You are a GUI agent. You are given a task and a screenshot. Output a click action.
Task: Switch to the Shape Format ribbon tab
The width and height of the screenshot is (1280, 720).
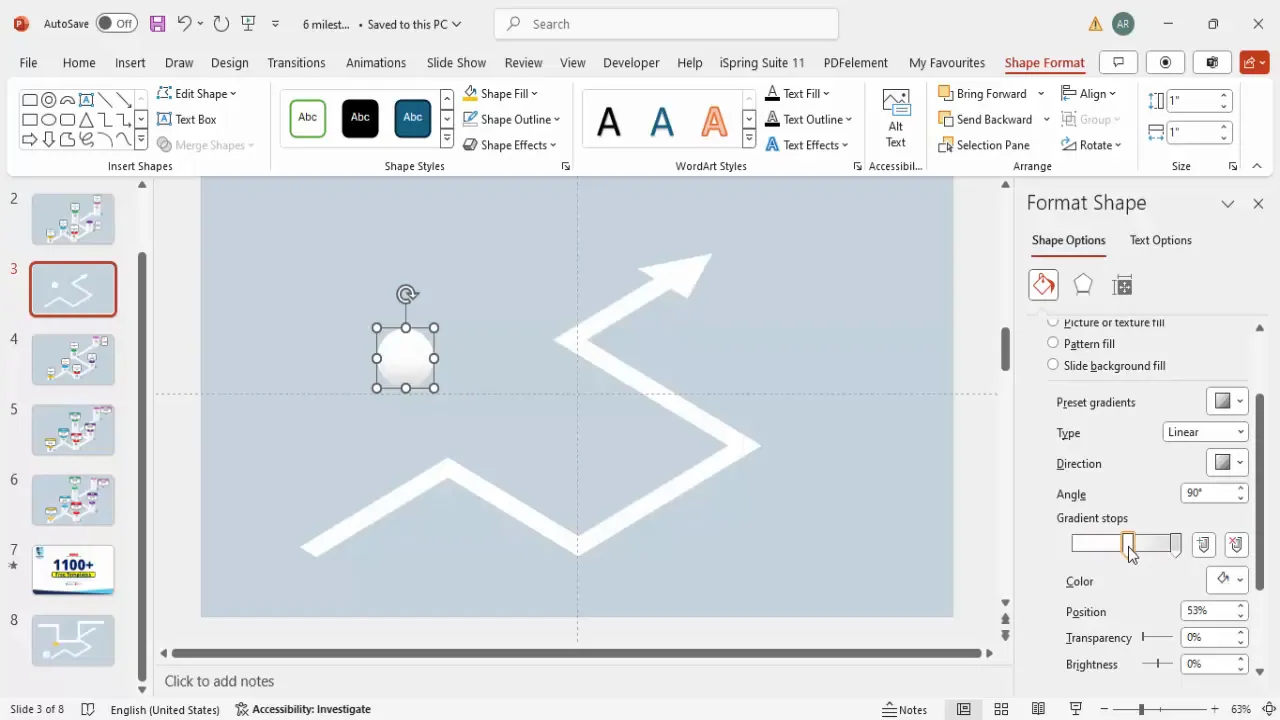1044,62
